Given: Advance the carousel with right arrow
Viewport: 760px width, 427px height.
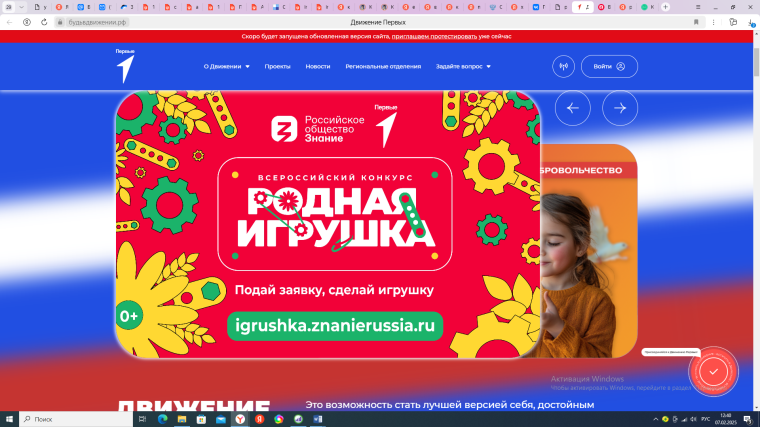Looking at the screenshot, I should coord(620,108).
